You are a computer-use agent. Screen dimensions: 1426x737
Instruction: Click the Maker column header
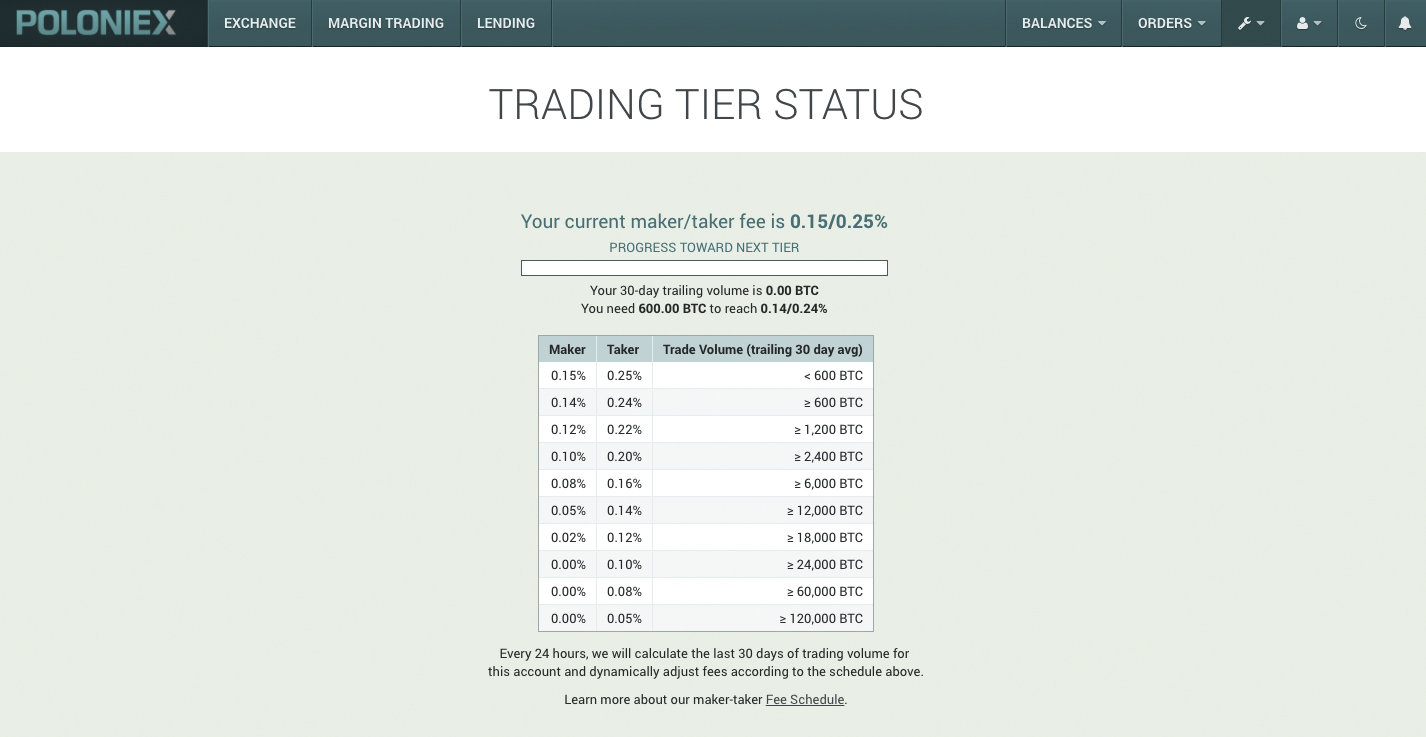tap(567, 349)
